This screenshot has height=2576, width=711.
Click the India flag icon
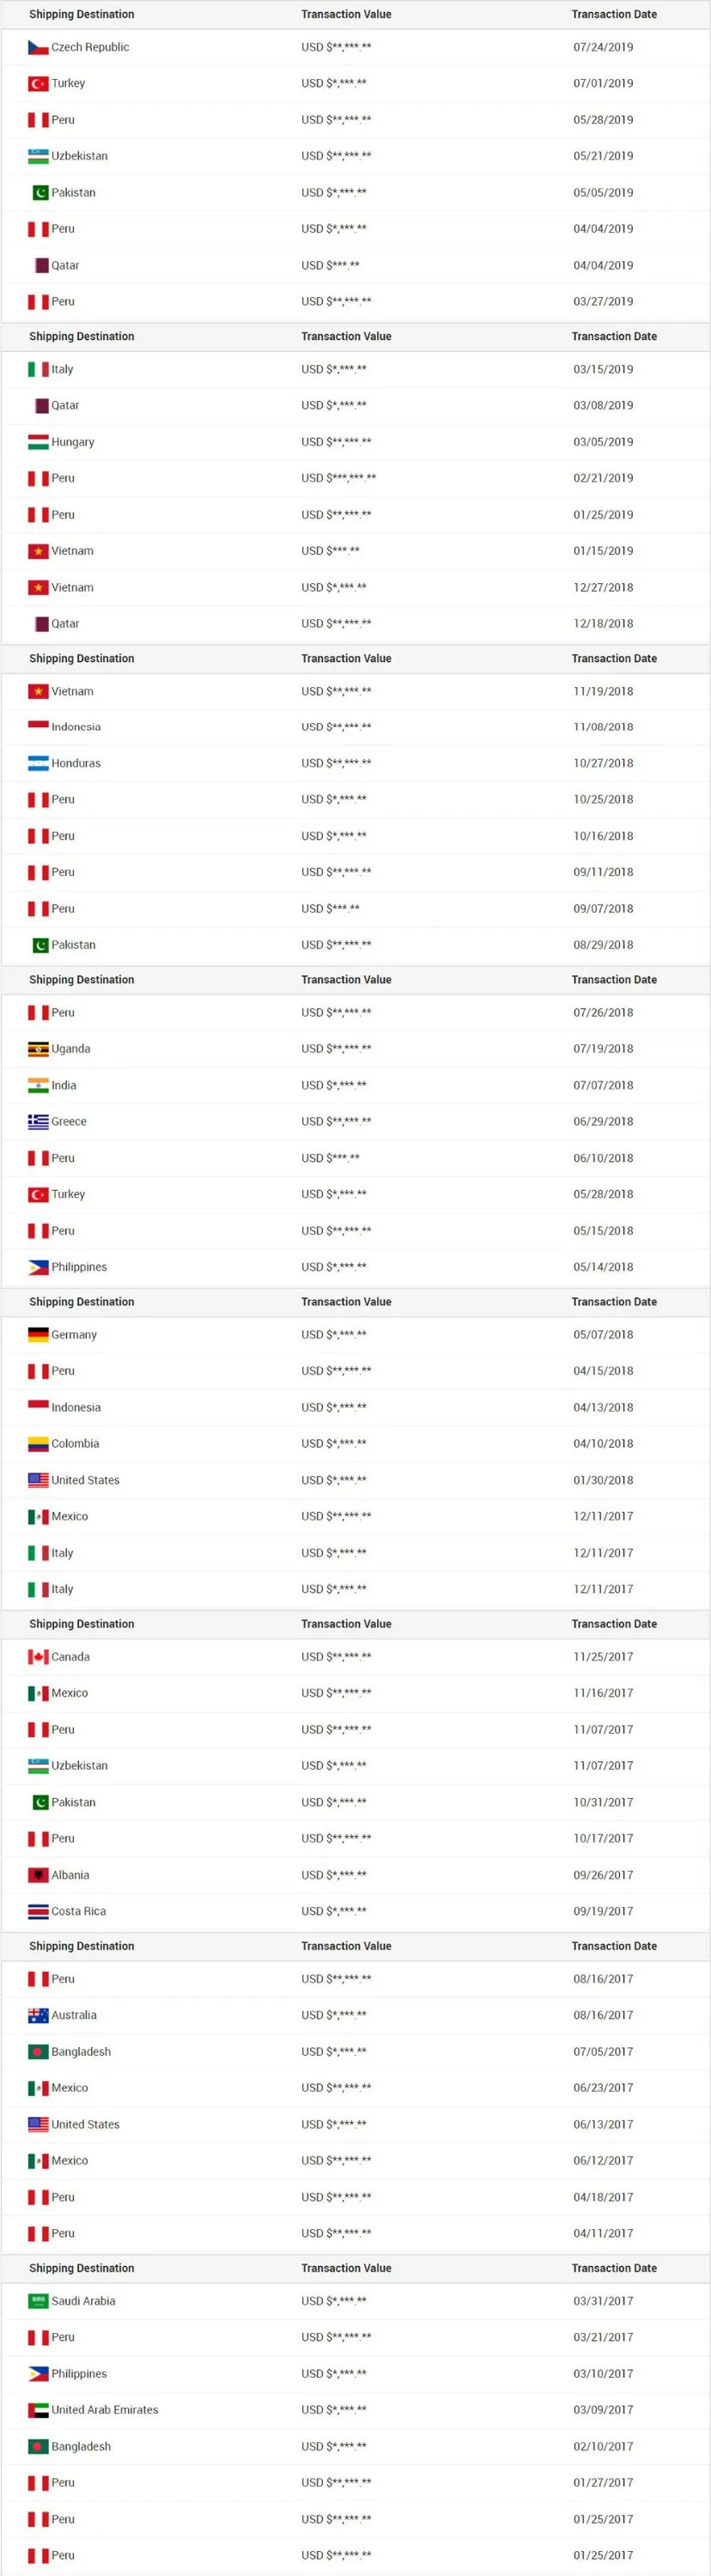tap(38, 1086)
